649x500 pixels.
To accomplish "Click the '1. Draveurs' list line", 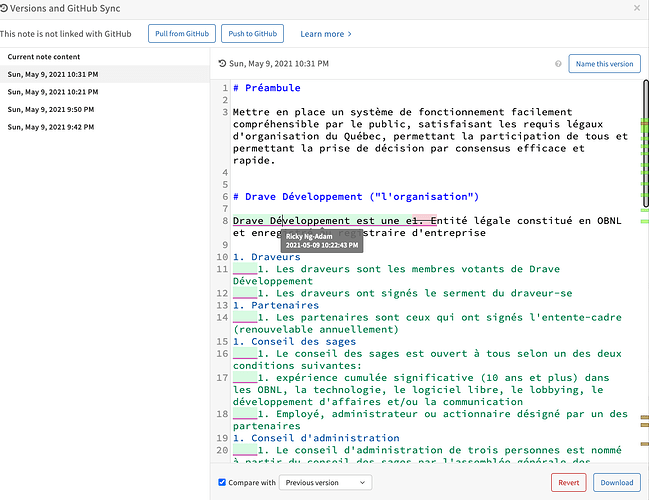I will click(x=267, y=257).
